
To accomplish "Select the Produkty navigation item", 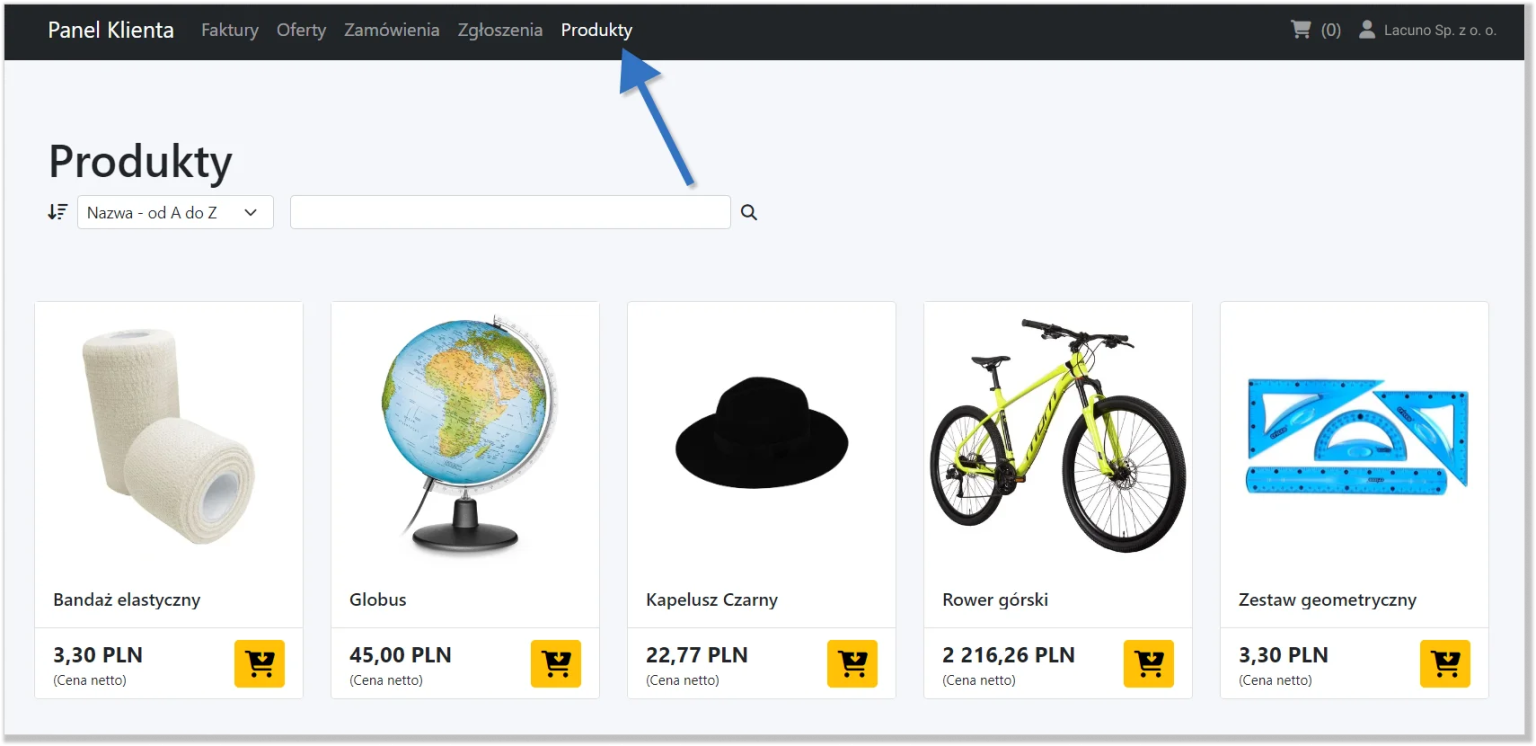I will tap(596, 30).
